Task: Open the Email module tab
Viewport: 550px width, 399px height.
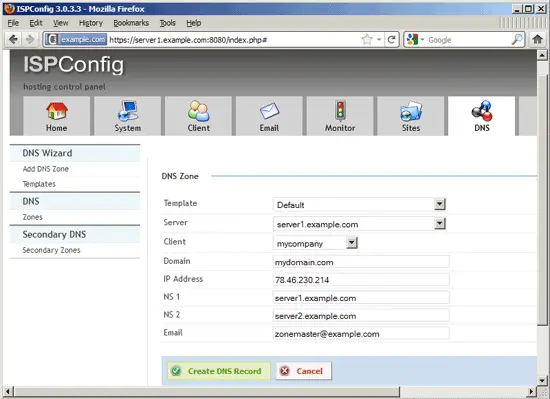Action: 269,116
